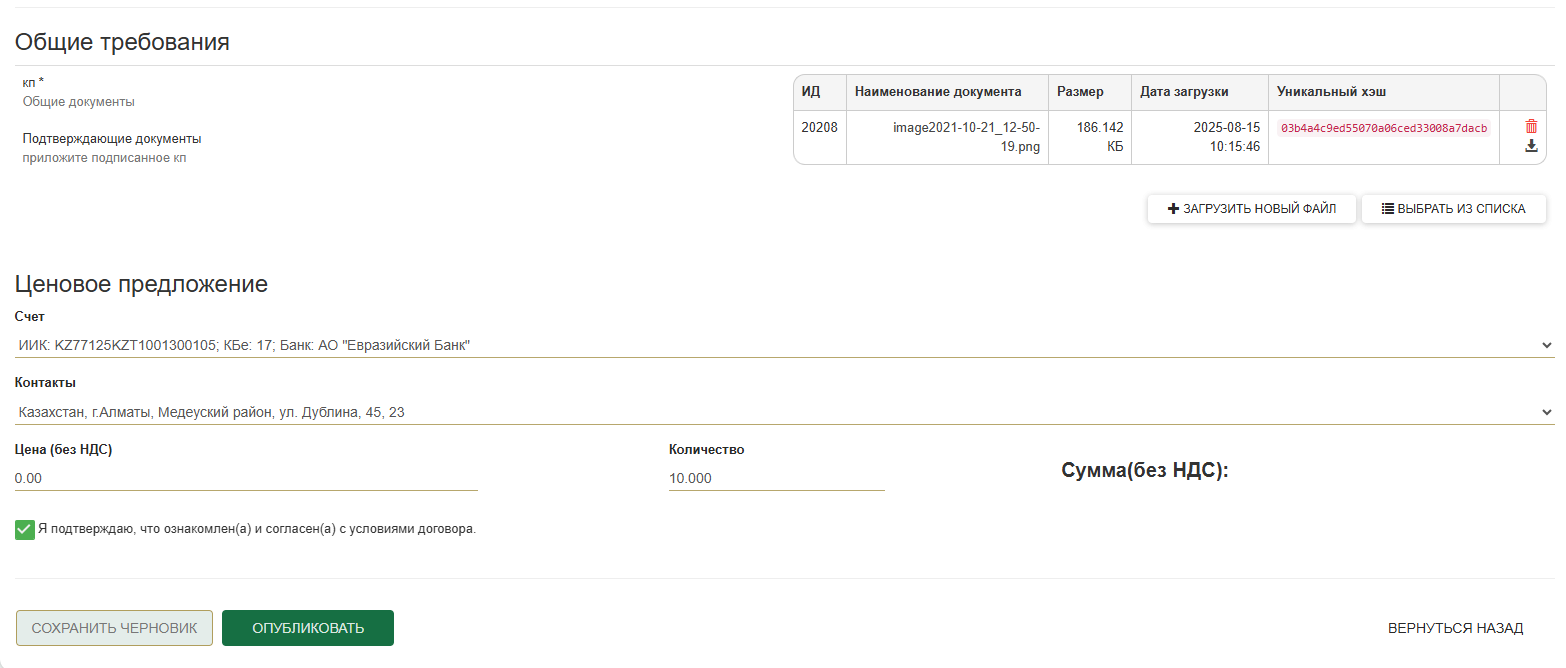Select the document ID 20208 cell
This screenshot has width=1566, height=668.
(x=819, y=128)
